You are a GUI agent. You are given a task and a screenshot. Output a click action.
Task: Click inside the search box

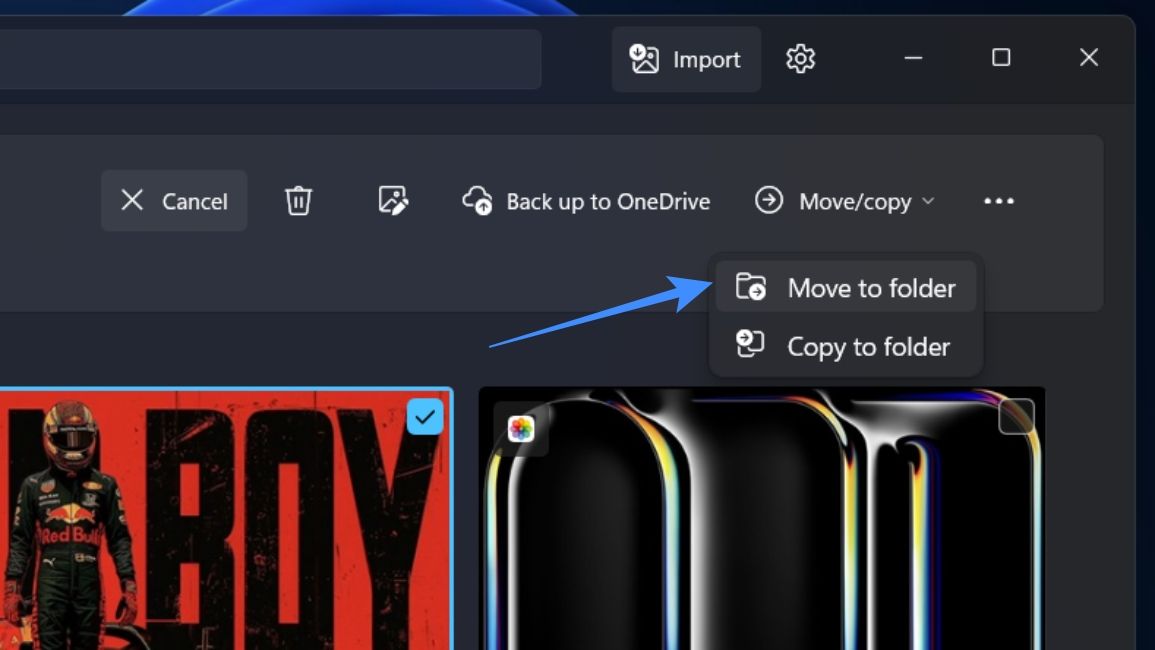coord(270,59)
